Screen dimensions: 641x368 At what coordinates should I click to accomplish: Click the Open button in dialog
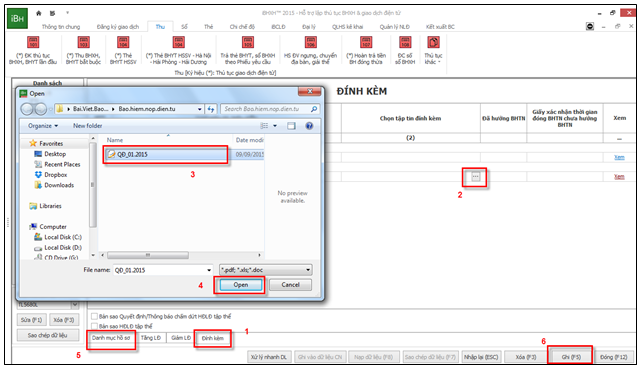pos(241,285)
